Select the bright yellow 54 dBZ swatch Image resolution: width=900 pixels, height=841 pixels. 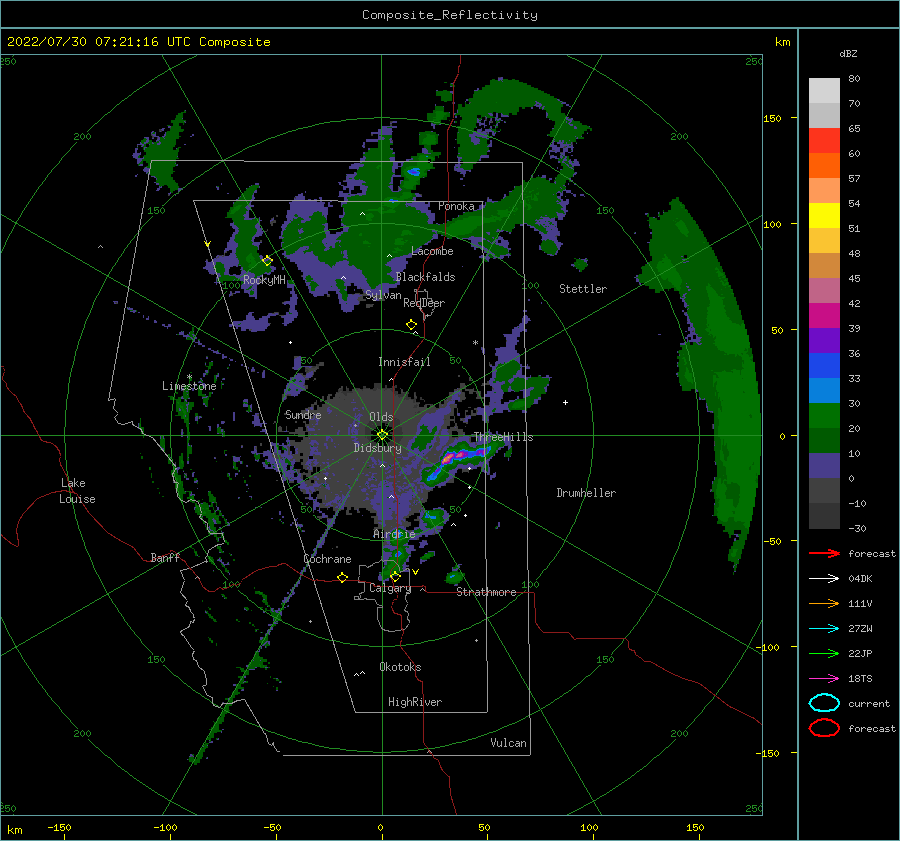click(824, 215)
